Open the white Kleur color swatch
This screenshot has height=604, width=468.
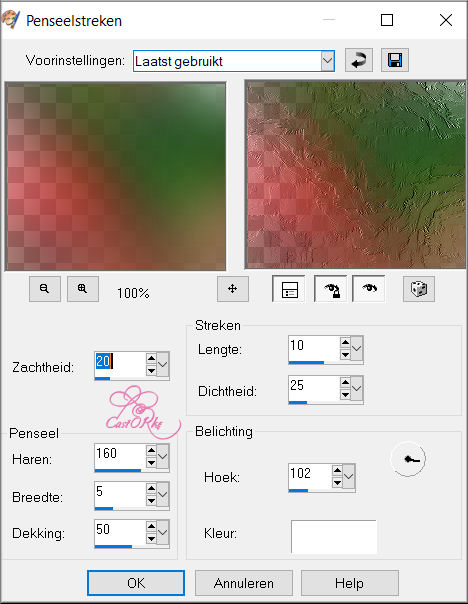point(334,537)
